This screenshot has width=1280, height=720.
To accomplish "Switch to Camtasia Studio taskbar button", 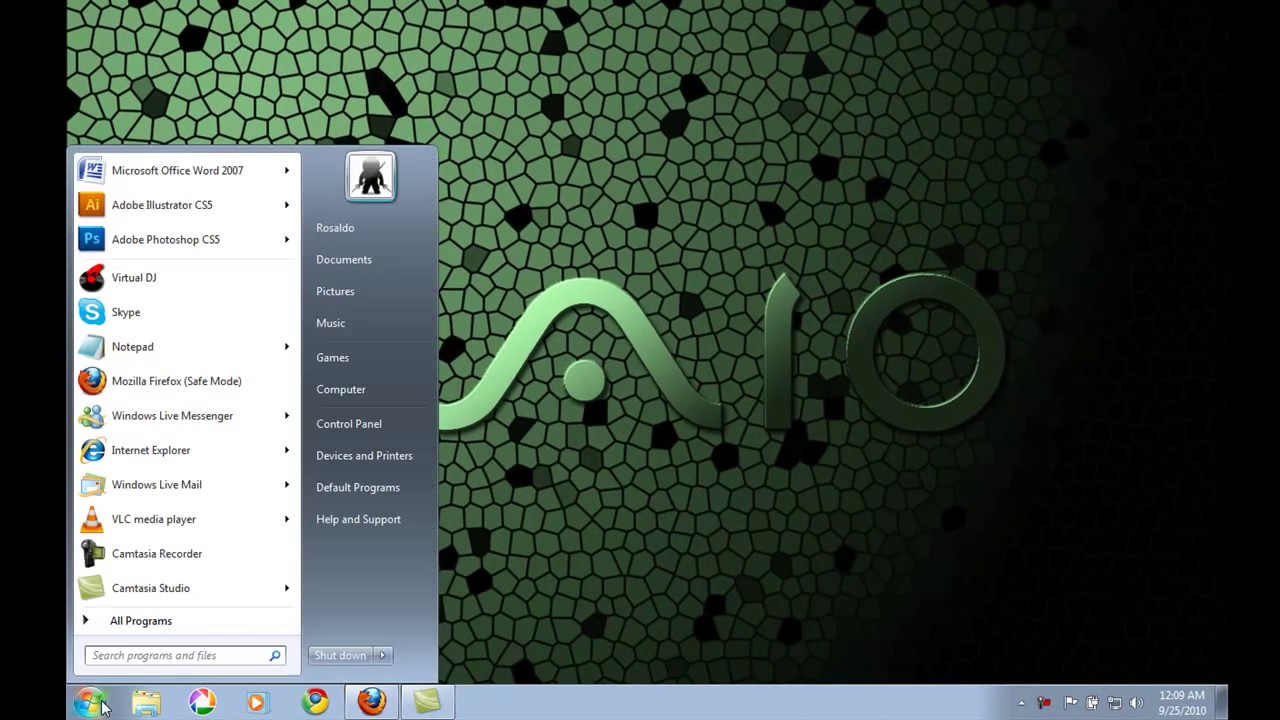I will pos(428,703).
